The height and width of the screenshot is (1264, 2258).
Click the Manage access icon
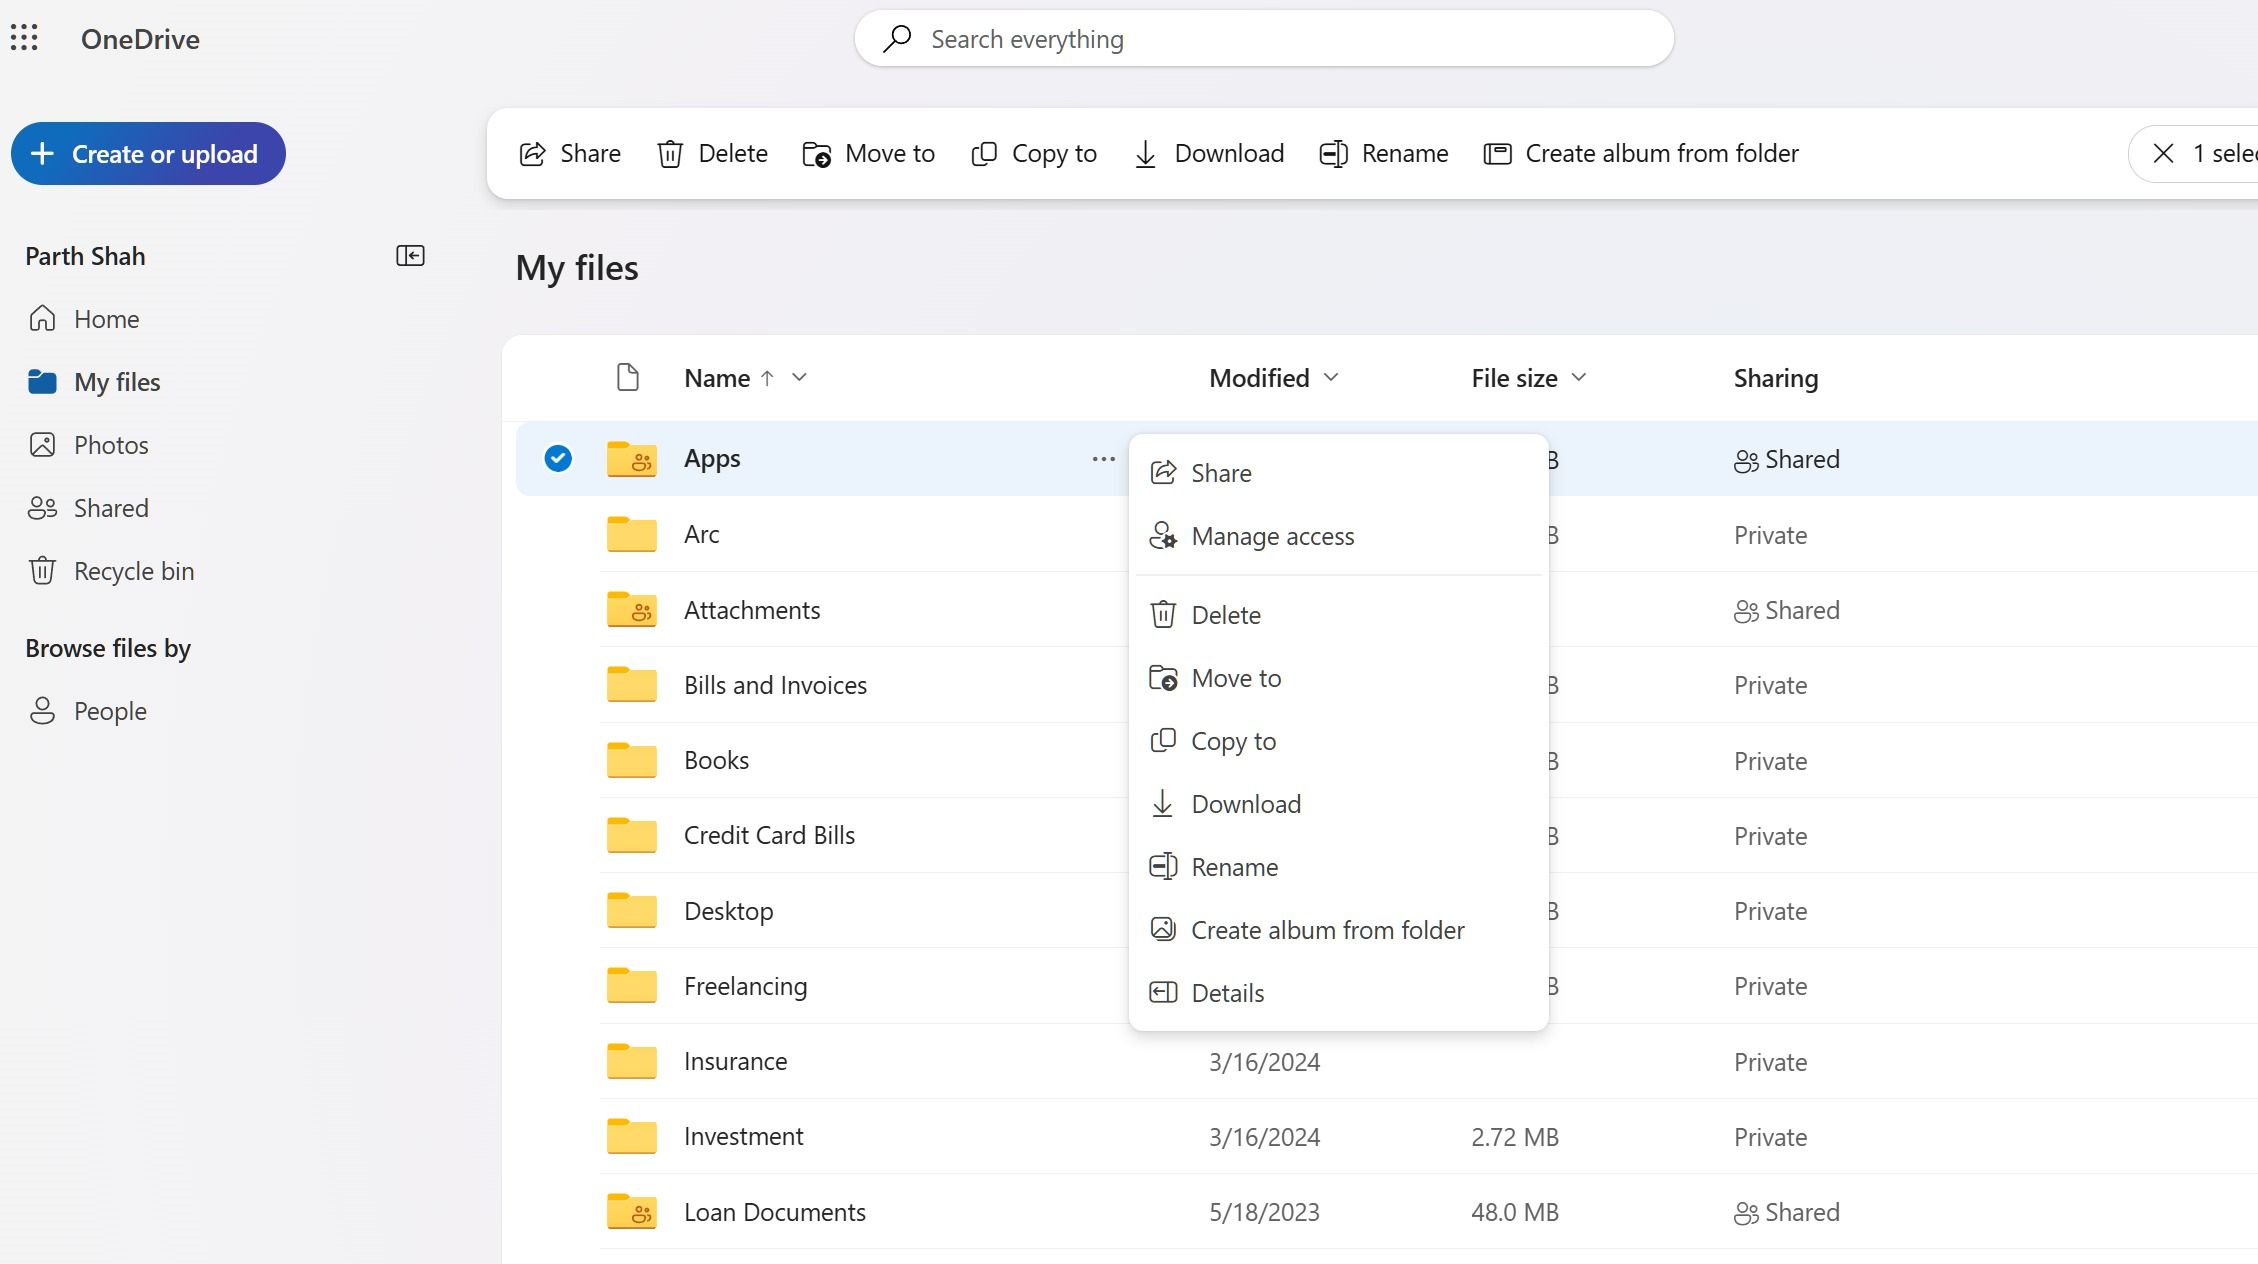click(x=1165, y=535)
